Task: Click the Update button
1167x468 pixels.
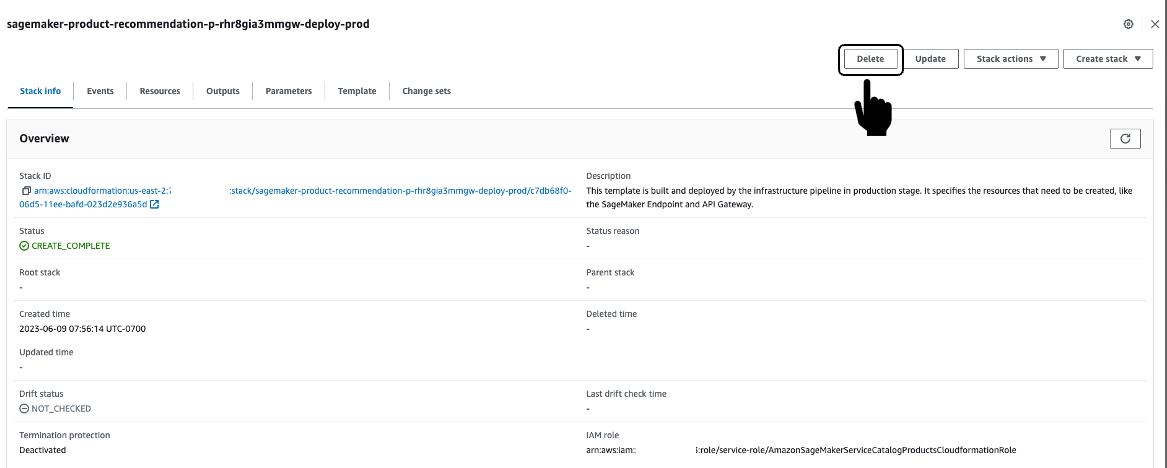Action: (930, 59)
